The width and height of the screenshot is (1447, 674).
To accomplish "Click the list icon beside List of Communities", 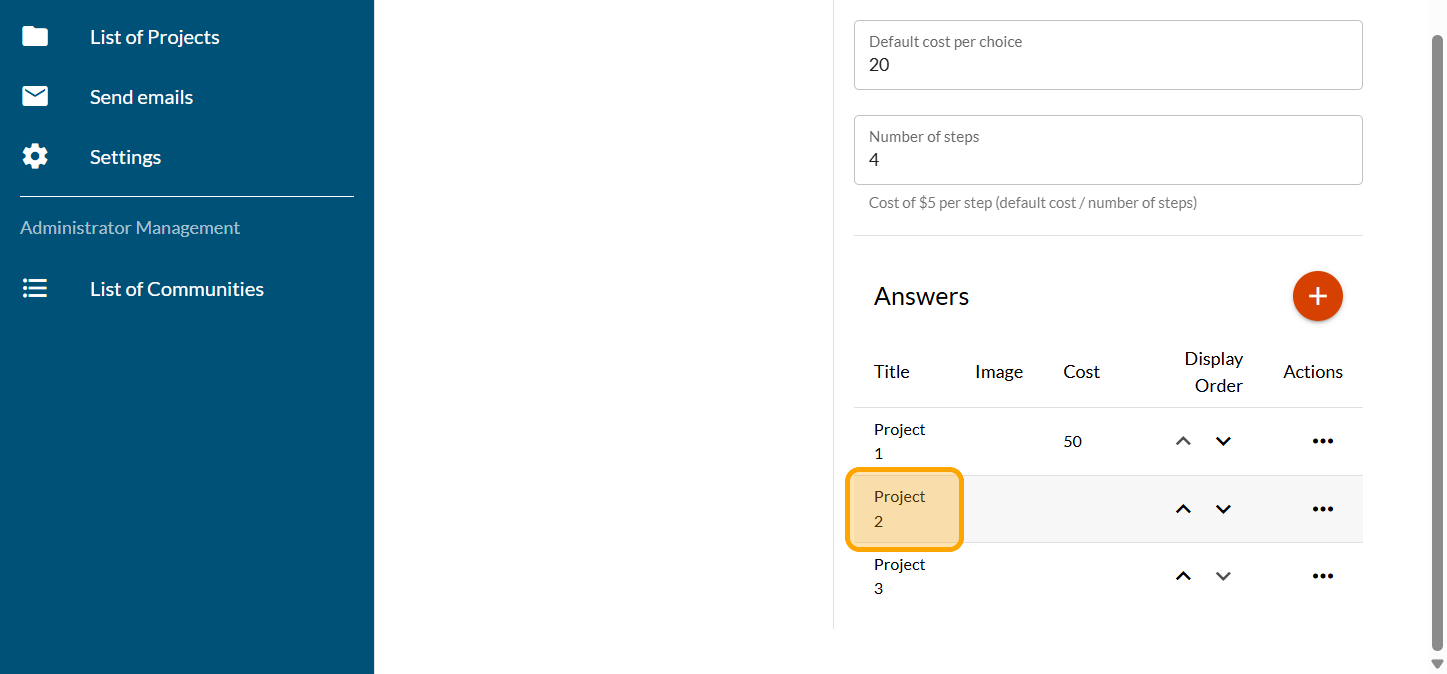I will 35,289.
